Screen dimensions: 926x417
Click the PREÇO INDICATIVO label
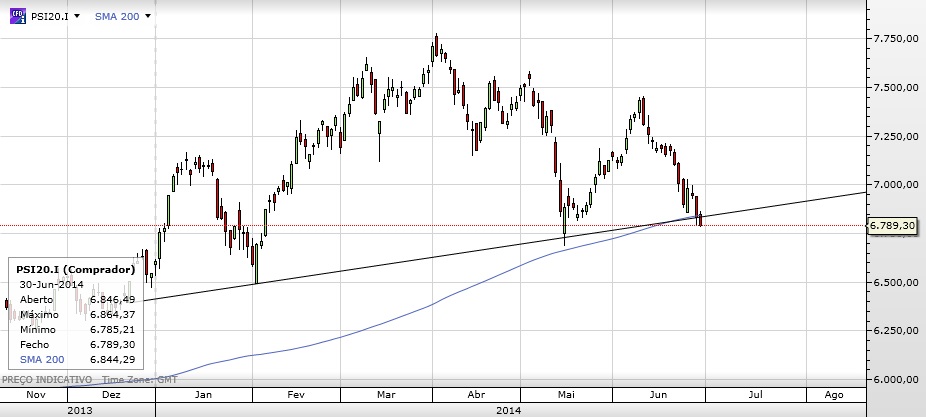[x=47, y=380]
